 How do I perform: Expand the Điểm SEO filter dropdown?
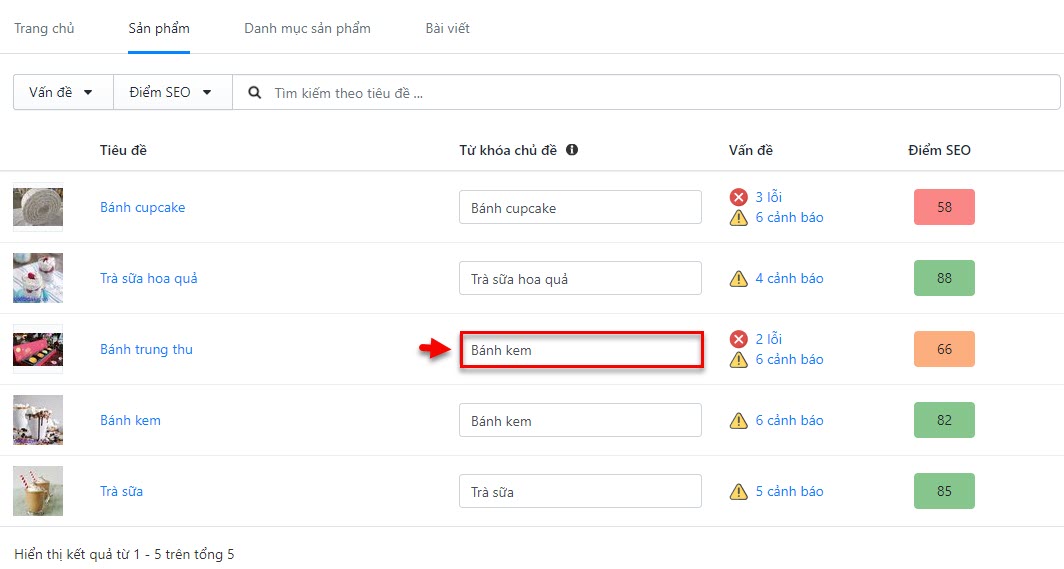click(x=172, y=92)
